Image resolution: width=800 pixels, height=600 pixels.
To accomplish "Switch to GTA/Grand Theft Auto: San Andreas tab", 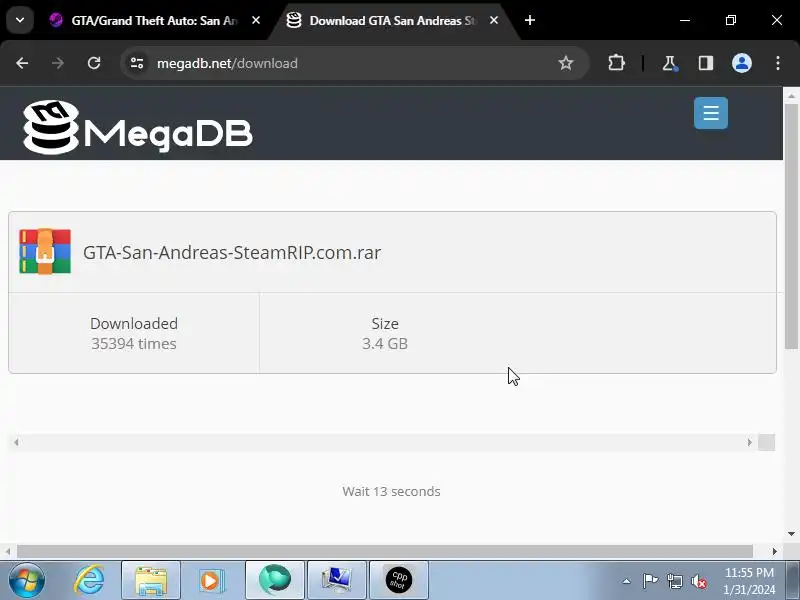I will point(155,20).
